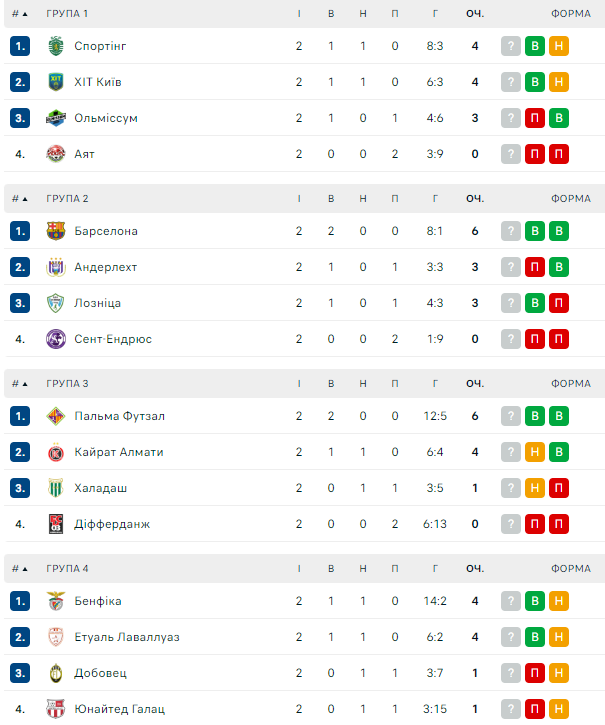The image size is (605, 725).
Task: Sort Група 2 table by position
Action: pos(20,198)
